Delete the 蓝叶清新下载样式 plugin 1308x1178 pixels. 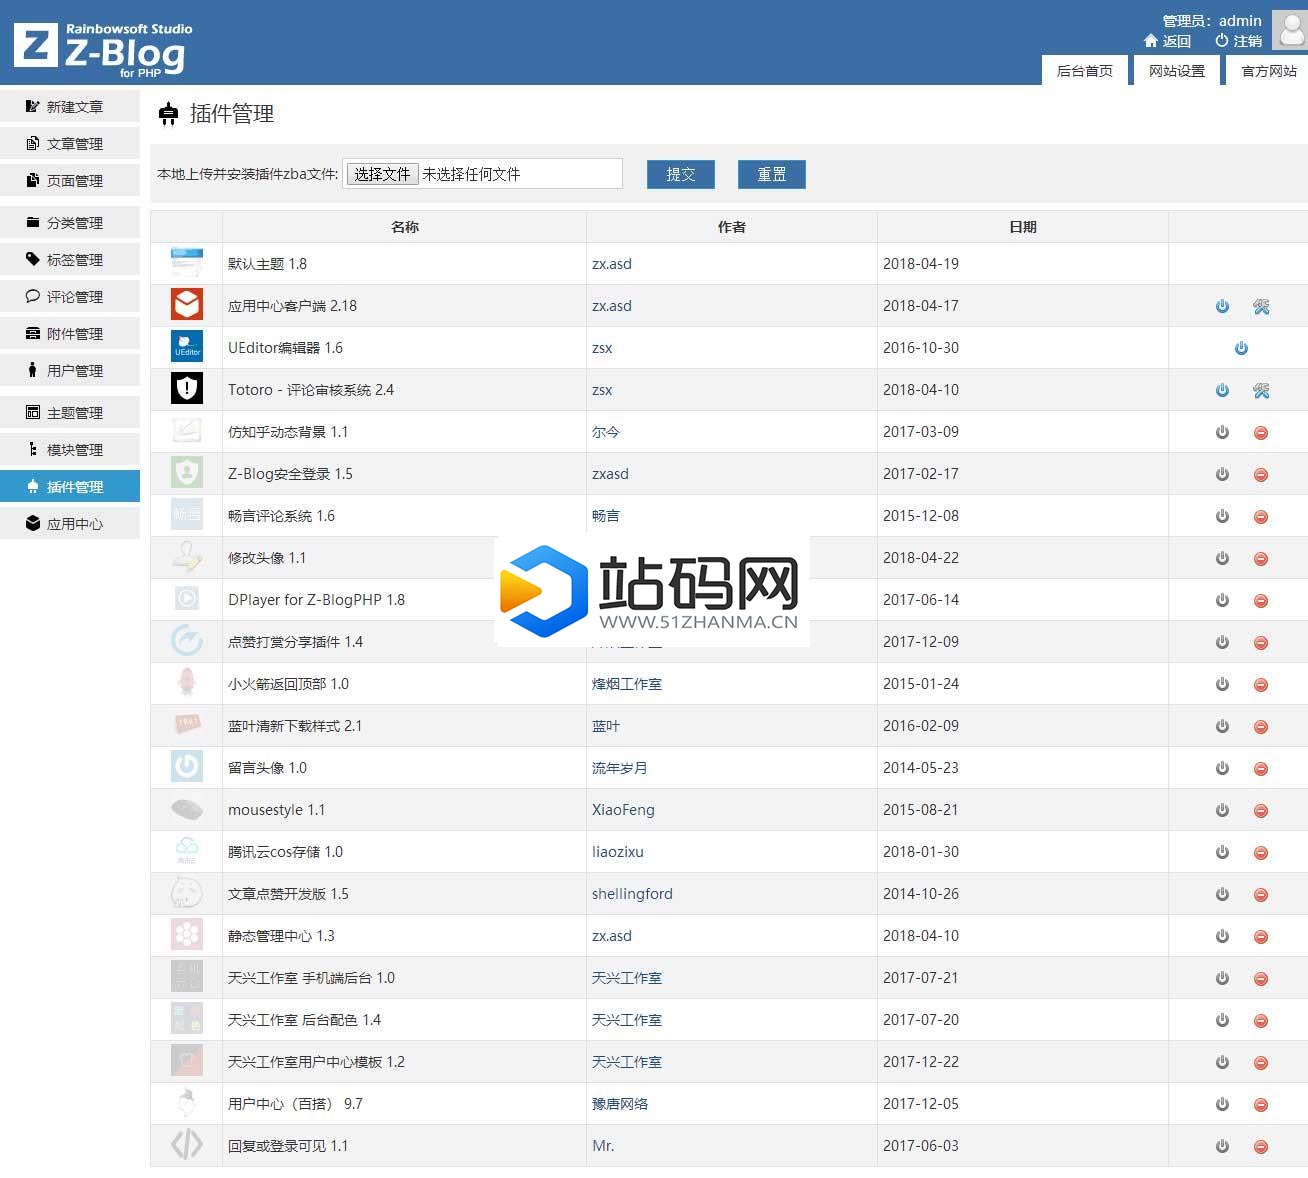(x=1261, y=727)
